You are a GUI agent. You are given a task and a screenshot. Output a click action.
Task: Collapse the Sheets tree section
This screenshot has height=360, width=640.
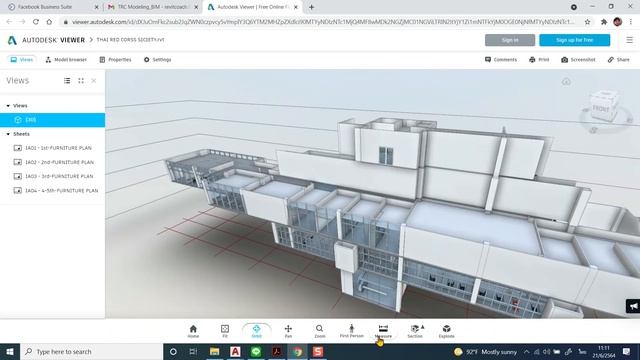(8, 134)
